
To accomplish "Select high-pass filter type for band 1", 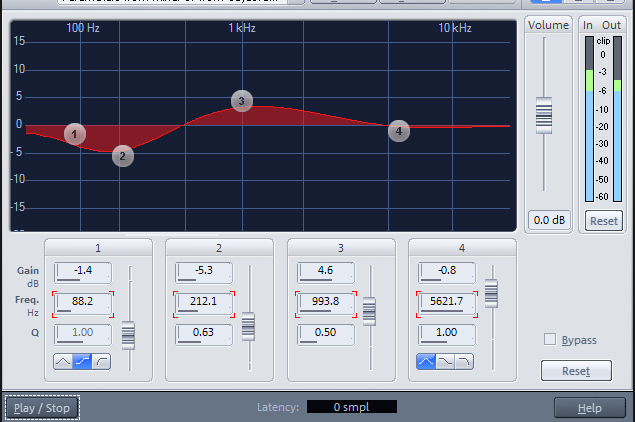I will coord(101,361).
